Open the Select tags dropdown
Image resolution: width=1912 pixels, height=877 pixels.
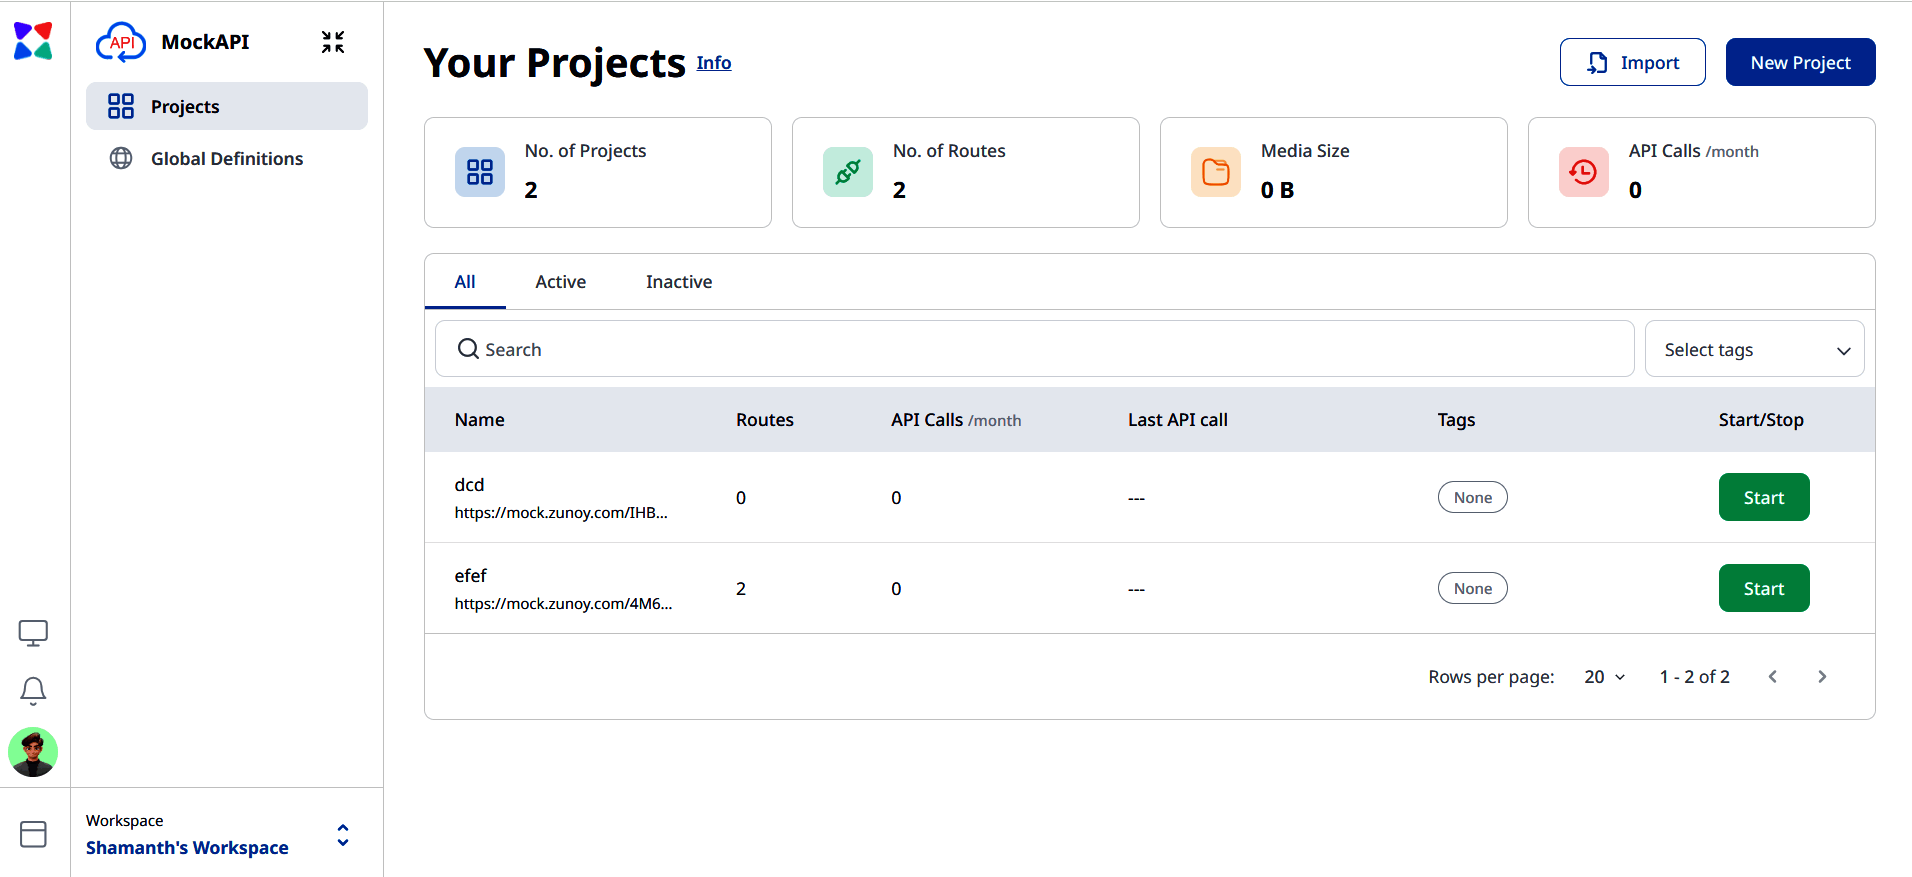coord(1755,349)
